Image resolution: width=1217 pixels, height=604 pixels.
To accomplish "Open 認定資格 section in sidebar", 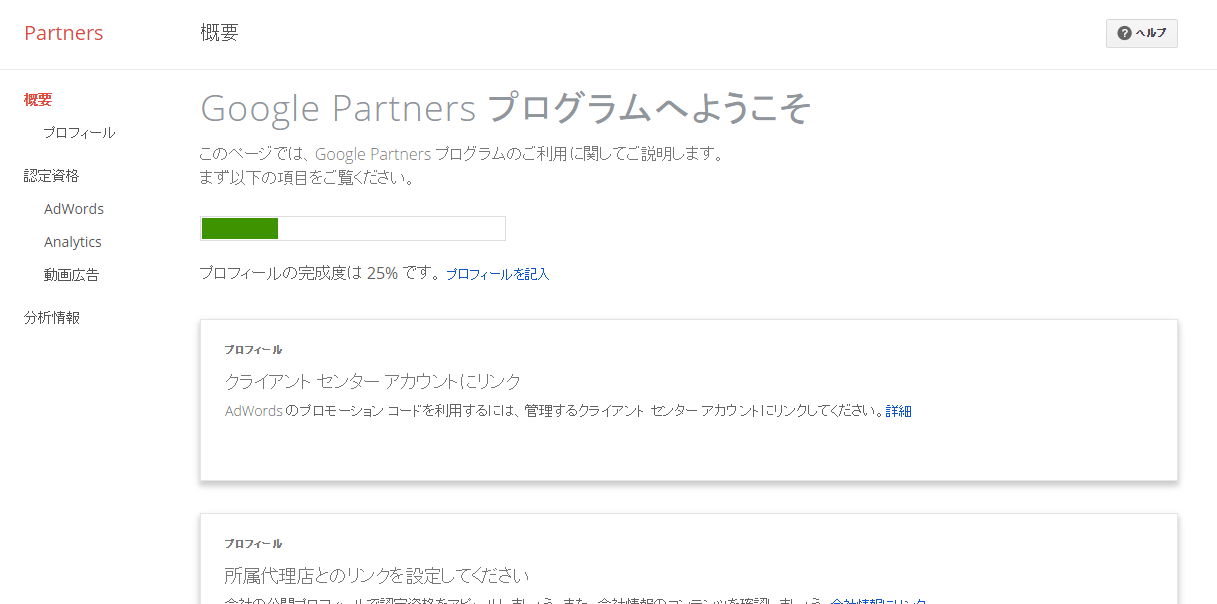I will pyautogui.click(x=51, y=176).
